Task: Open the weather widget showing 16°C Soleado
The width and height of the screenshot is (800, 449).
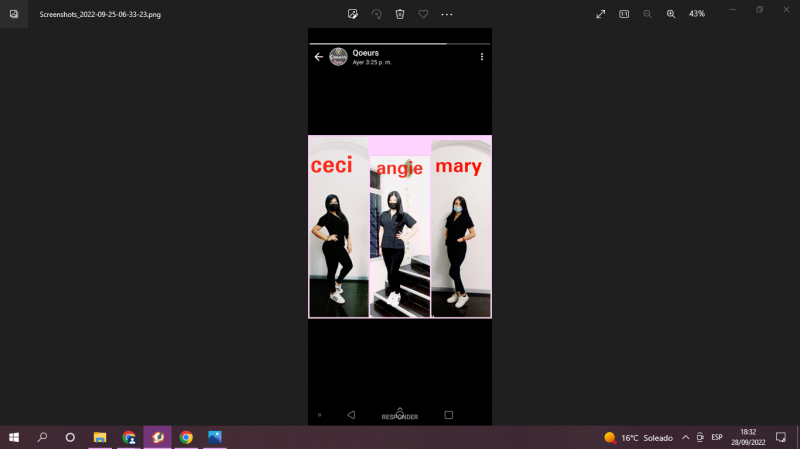Action: coord(638,437)
